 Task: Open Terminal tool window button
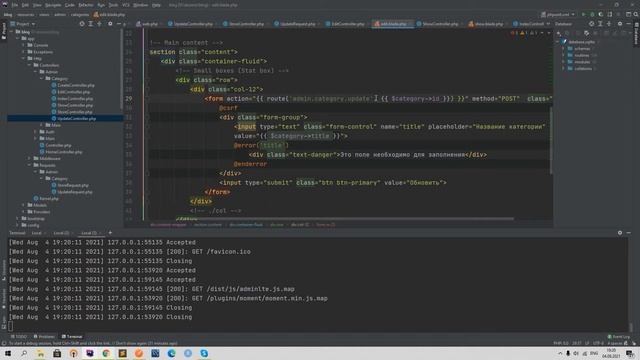(72, 337)
